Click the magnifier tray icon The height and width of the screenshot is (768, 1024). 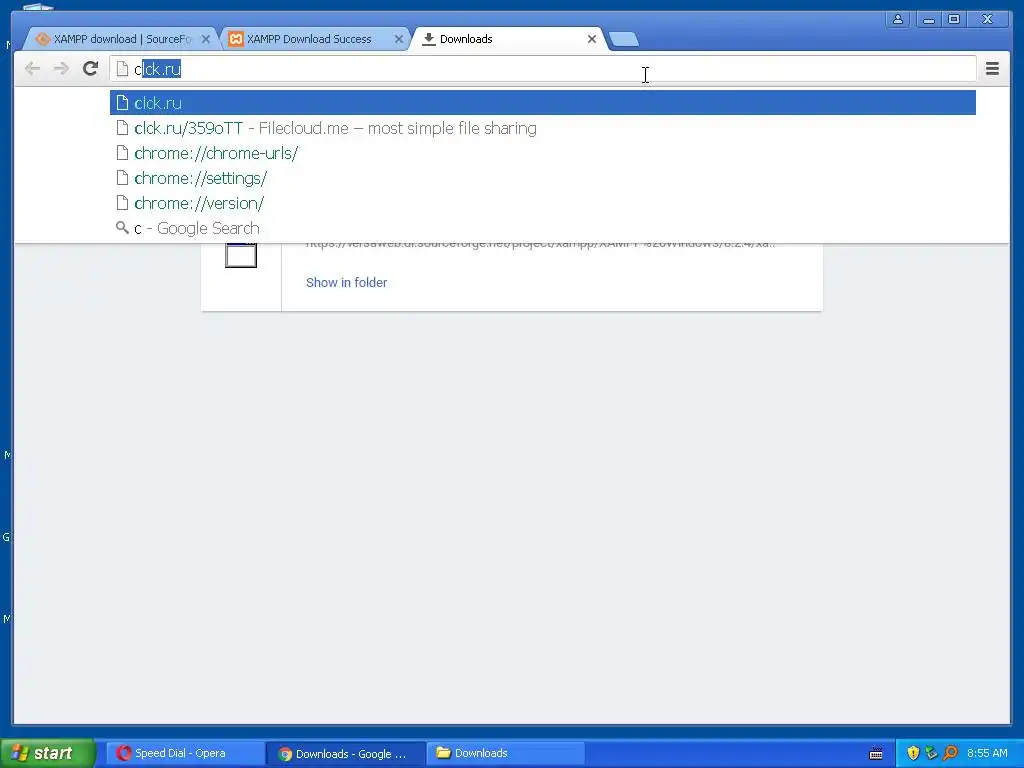[950, 753]
